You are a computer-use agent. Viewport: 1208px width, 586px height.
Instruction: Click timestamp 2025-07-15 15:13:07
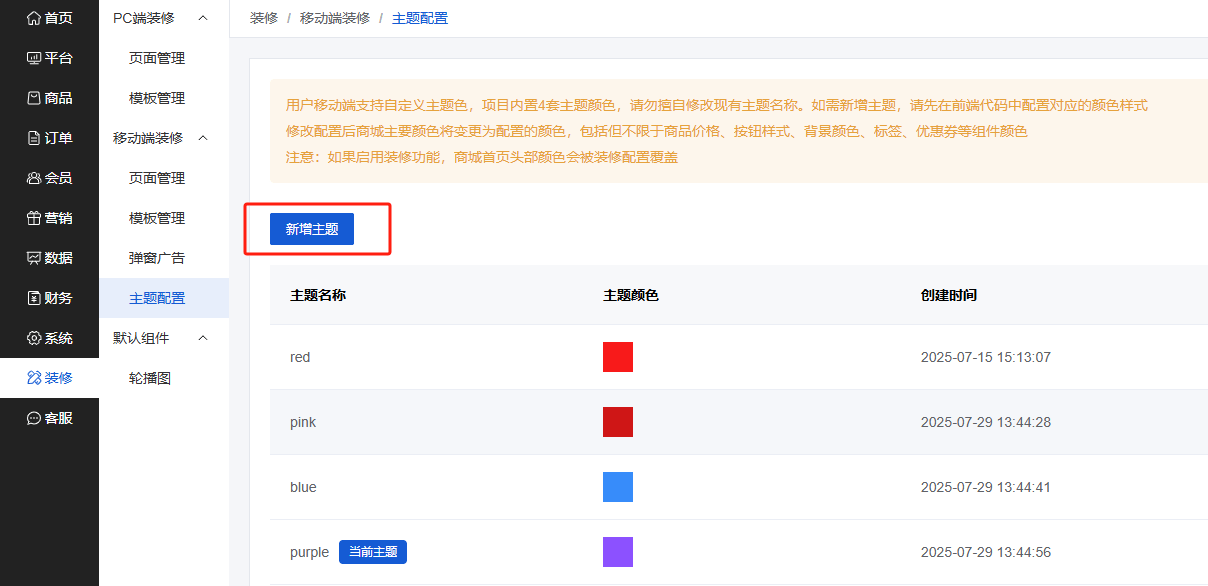click(x=986, y=357)
